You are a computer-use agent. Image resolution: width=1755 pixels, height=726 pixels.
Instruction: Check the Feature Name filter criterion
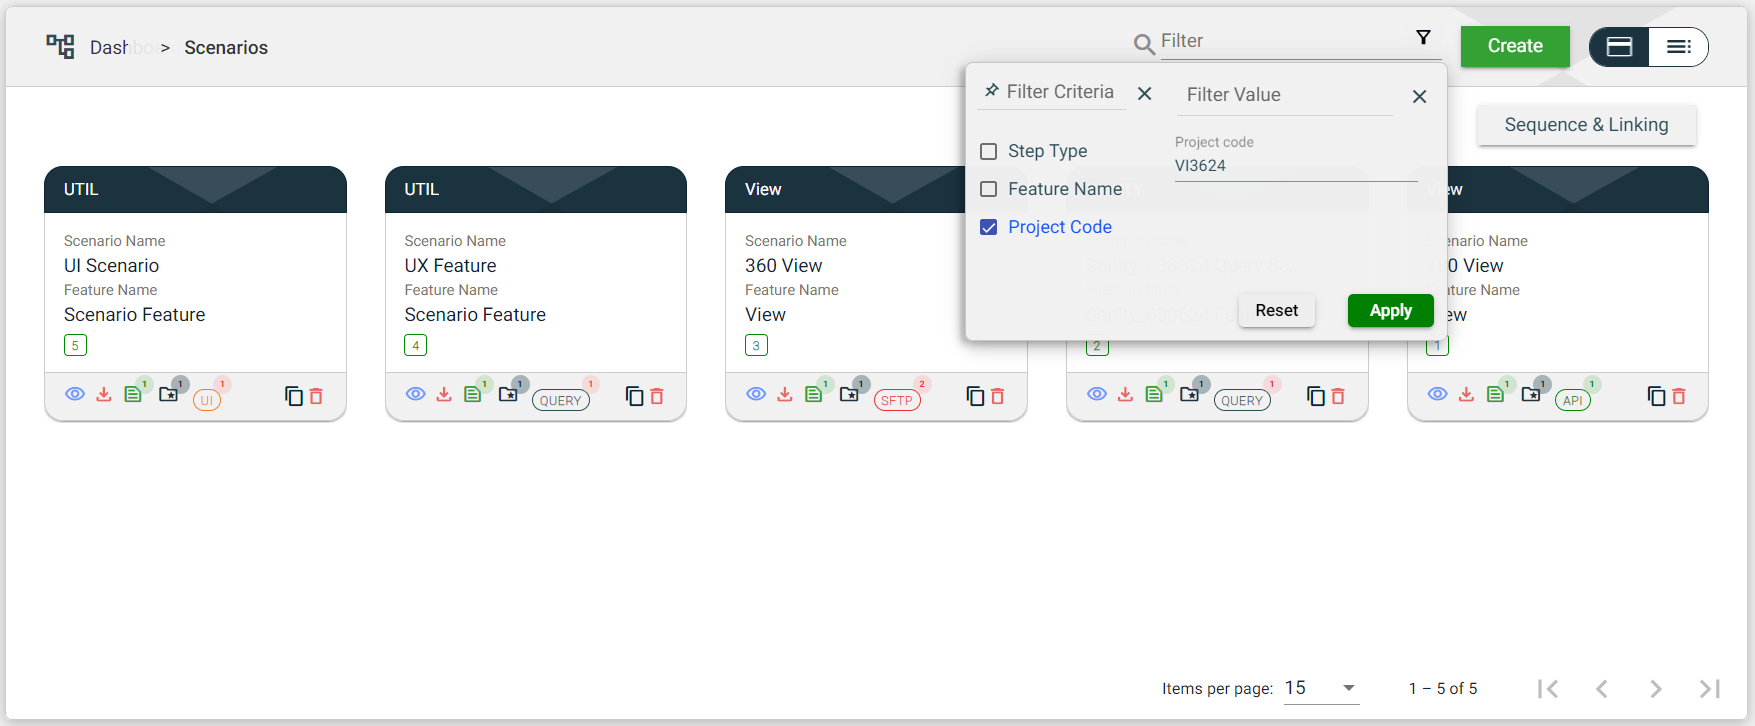tap(989, 189)
